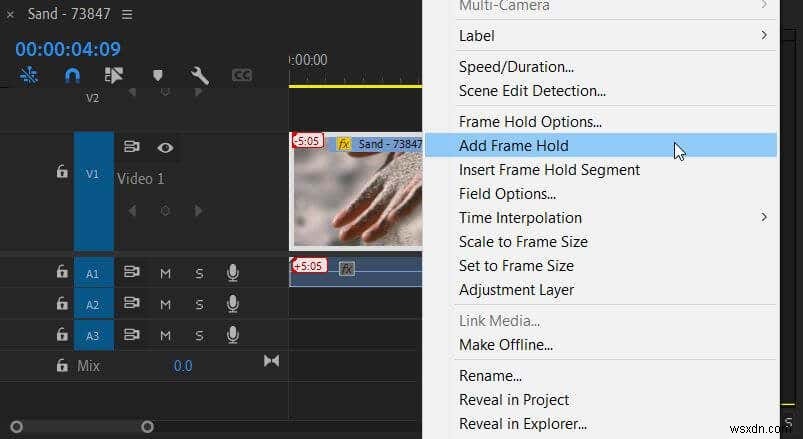Toggle Mix track lock
Viewport: 803px width, 439px height.
(x=62, y=366)
